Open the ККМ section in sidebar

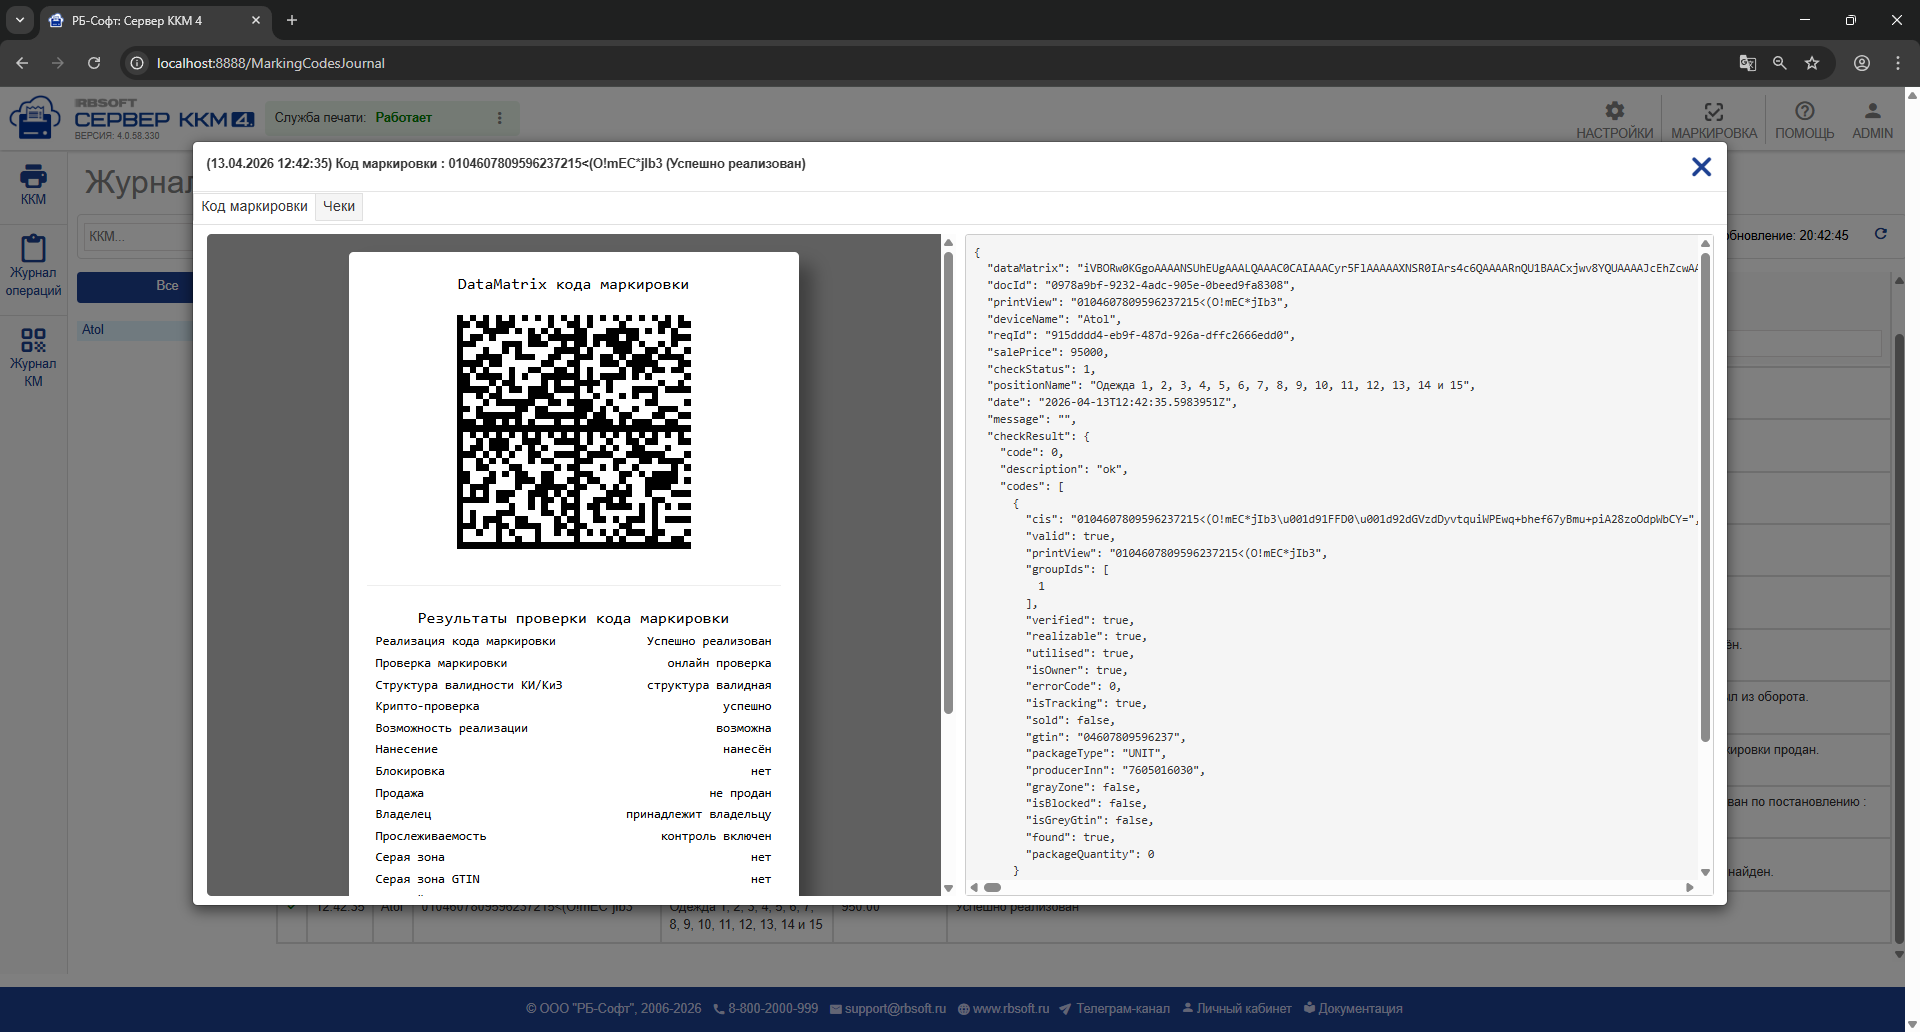coord(33,185)
